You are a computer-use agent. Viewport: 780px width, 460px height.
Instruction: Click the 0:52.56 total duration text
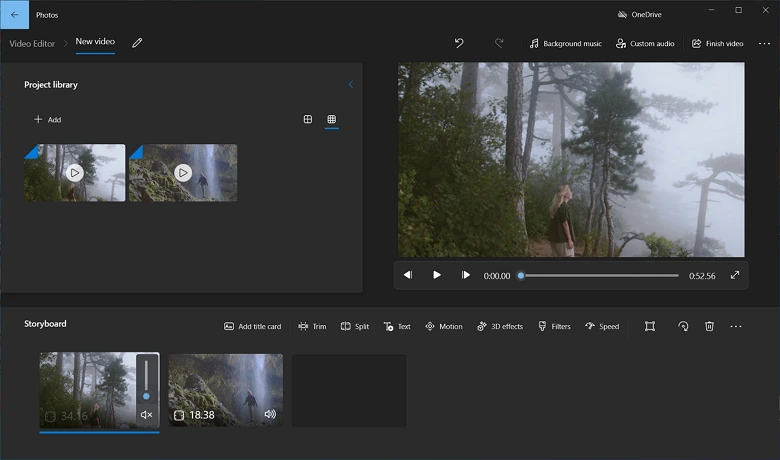pos(702,276)
